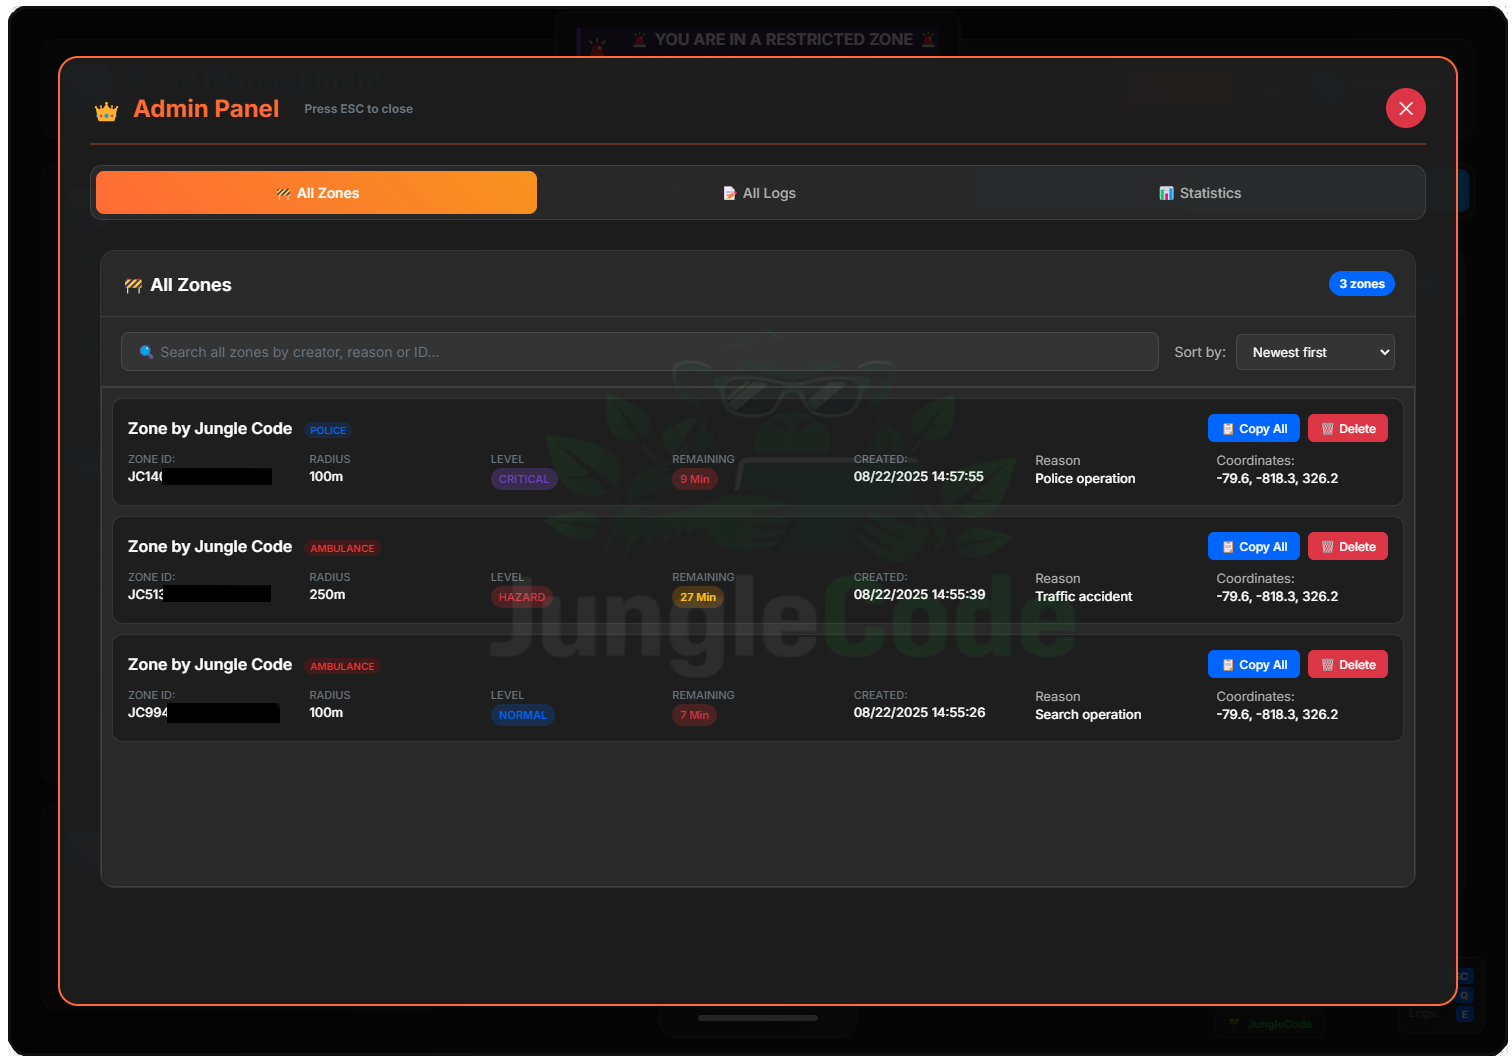Viewport: 1512px width, 1060px height.
Task: Select the barrier icon on All Zones tab
Action: click(283, 193)
